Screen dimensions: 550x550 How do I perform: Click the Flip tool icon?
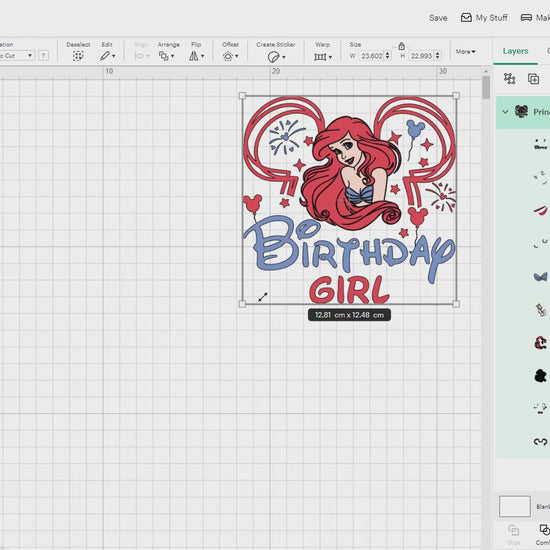point(194,56)
